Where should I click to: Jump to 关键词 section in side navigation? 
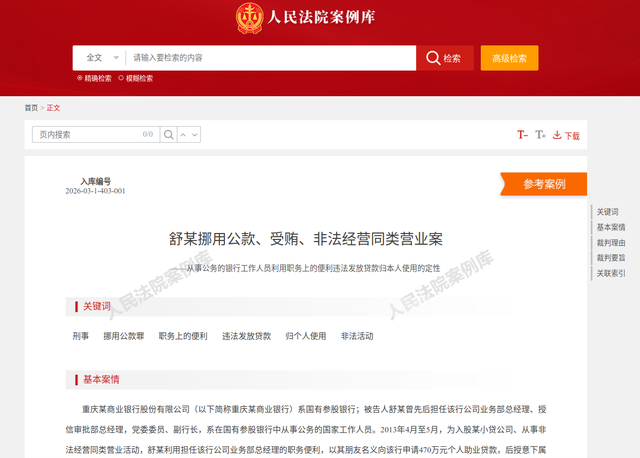click(607, 212)
